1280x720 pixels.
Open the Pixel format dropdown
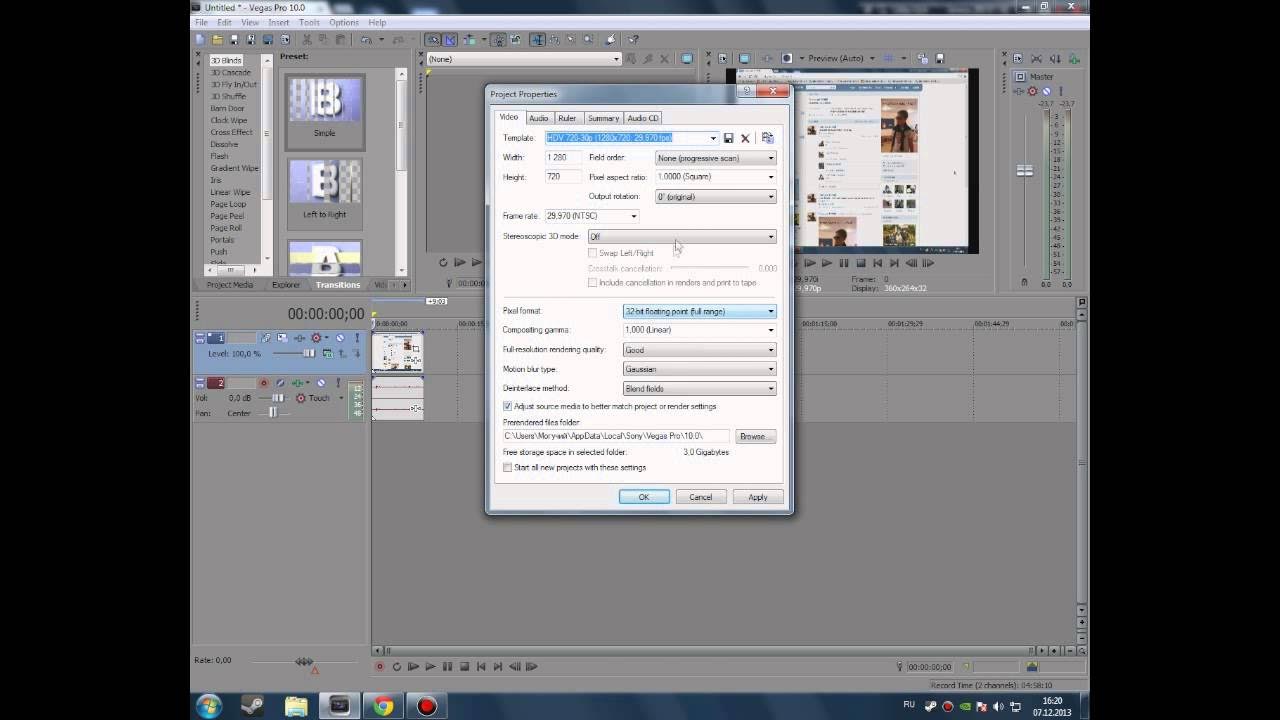(699, 311)
